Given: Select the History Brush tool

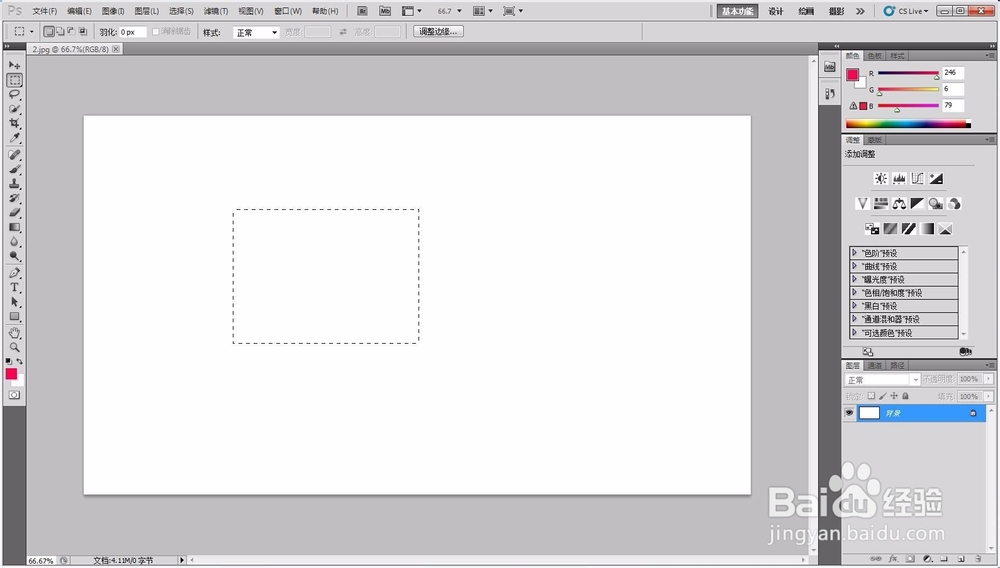Looking at the screenshot, I should pyautogui.click(x=14, y=198).
